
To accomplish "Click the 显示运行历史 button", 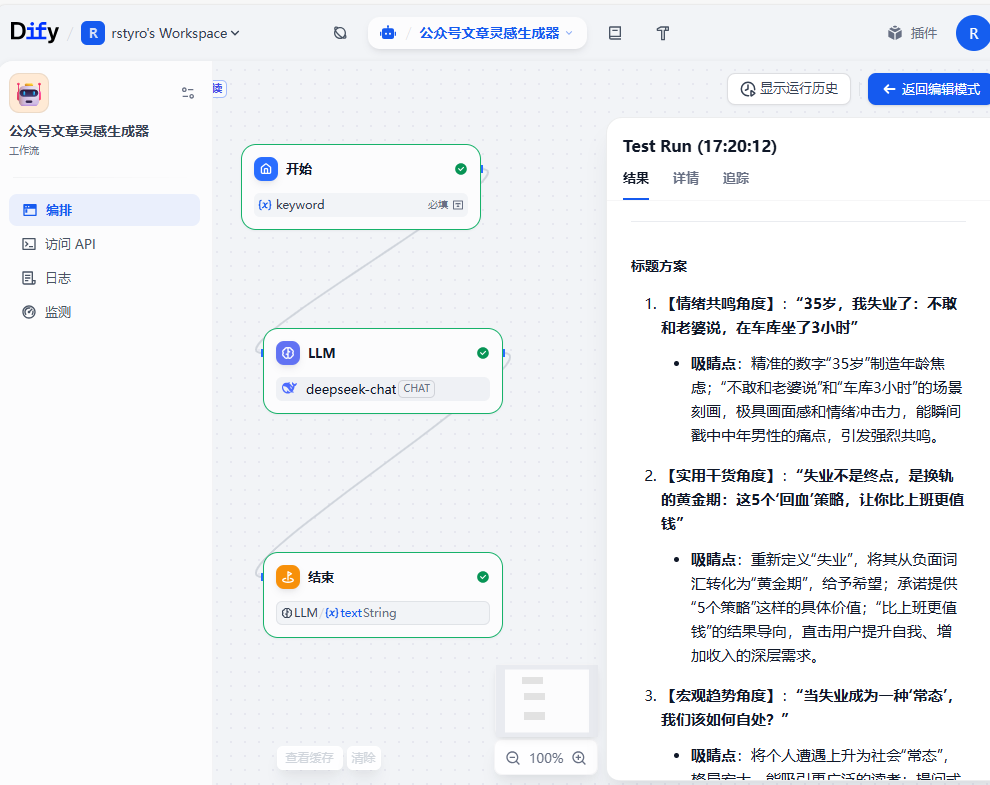I will point(789,88).
